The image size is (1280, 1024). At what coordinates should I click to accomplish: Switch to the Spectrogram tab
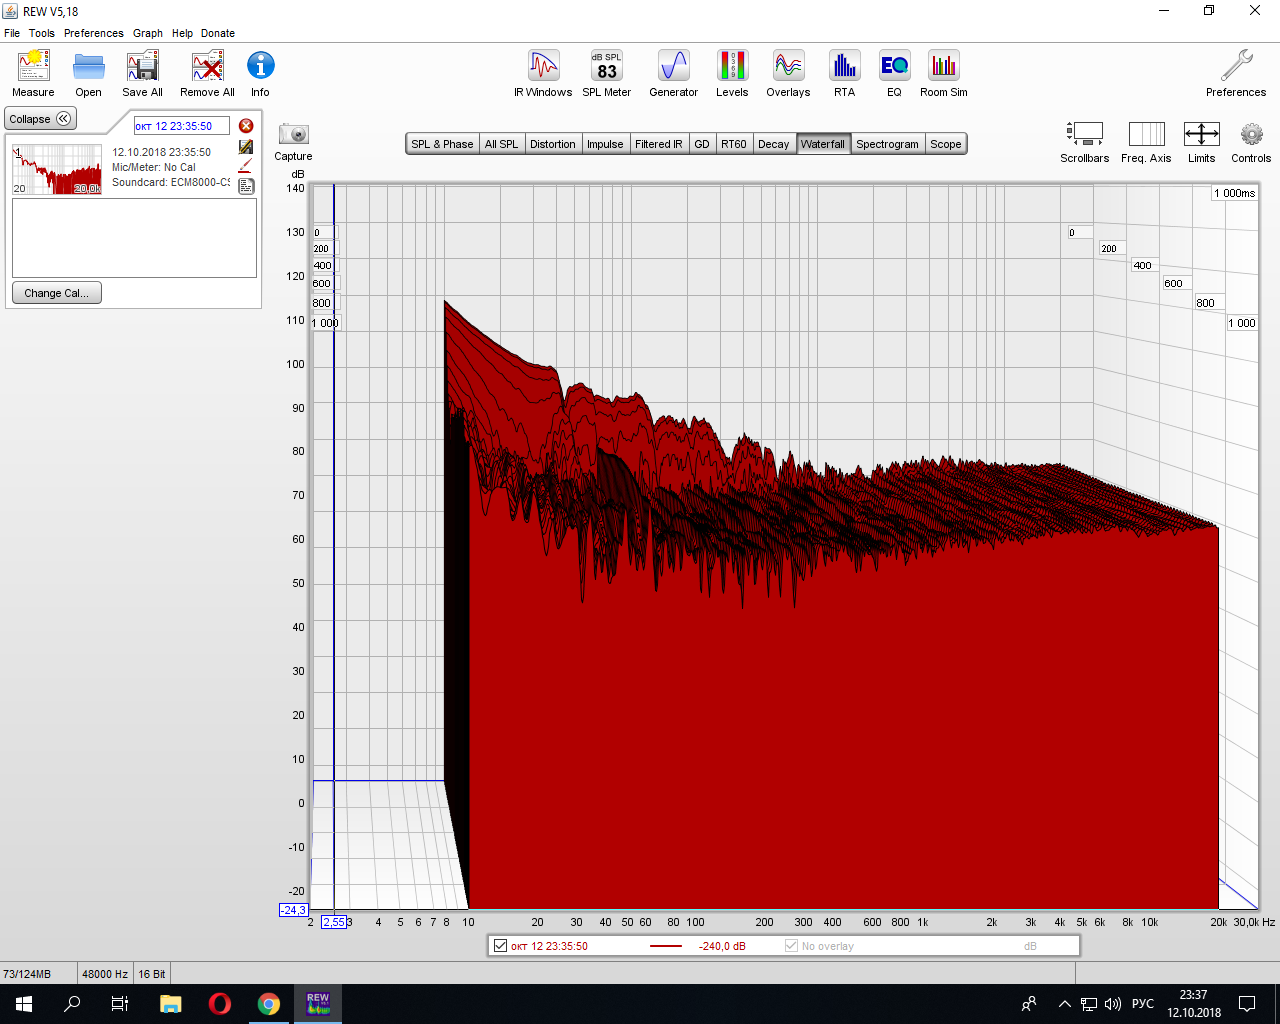tap(887, 144)
